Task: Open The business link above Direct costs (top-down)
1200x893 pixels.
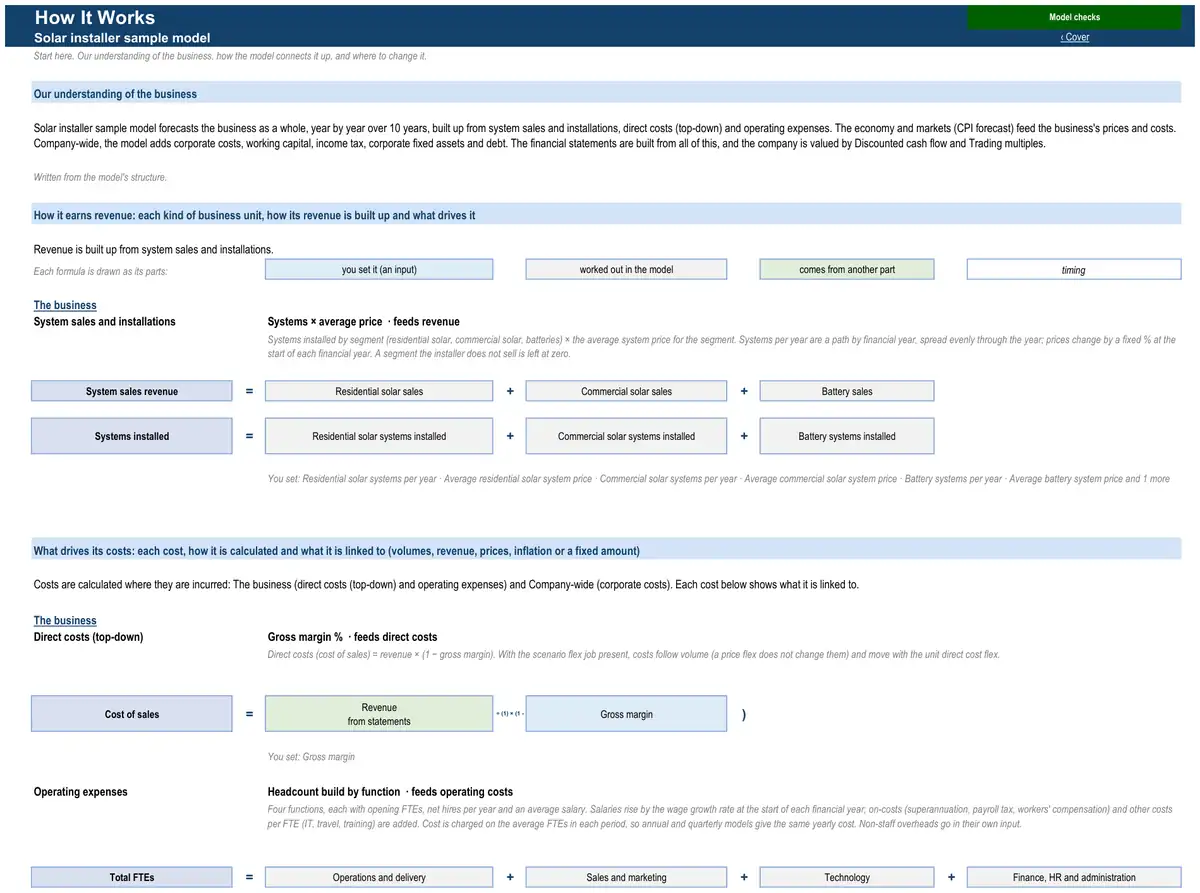Action: click(65, 621)
